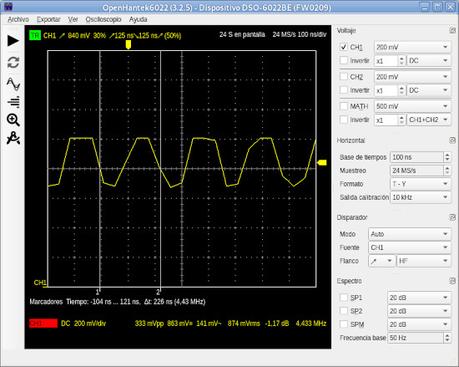The image size is (459, 367).
Task: Open the trigger Modo Auto dropdown
Action: pos(410,234)
